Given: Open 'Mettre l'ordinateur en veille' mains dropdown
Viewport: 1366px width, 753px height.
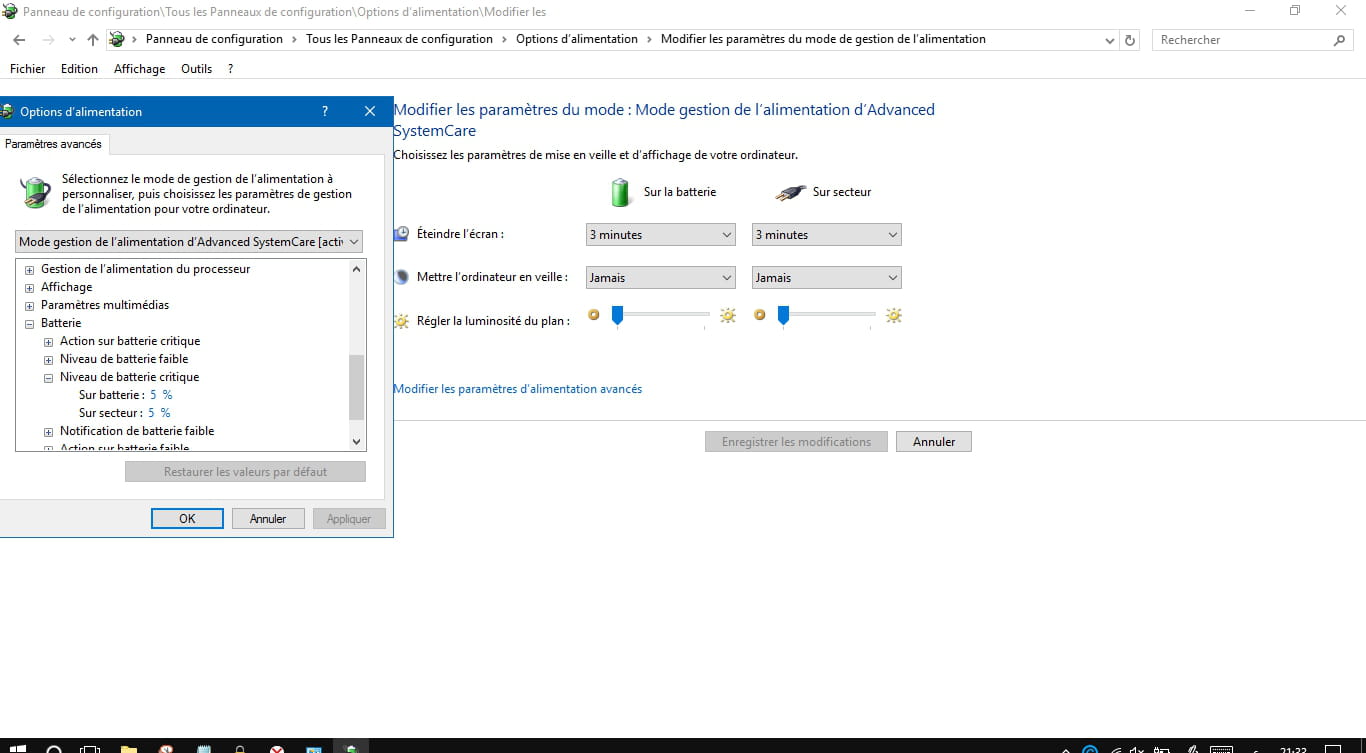Looking at the screenshot, I should tap(827, 278).
